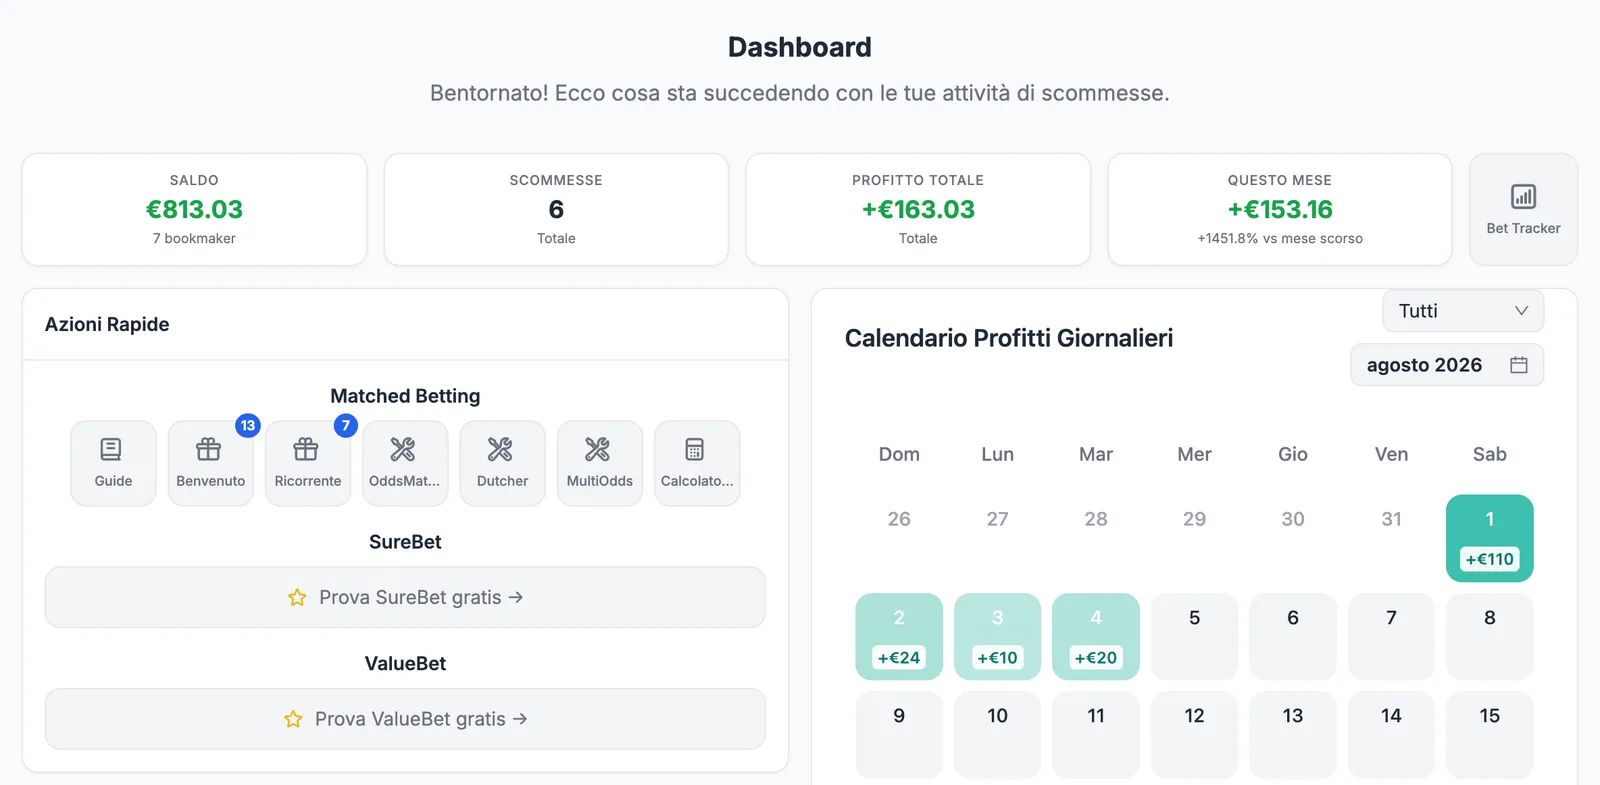Launch the OddsMatcher tool
The height and width of the screenshot is (785, 1600).
(x=405, y=463)
